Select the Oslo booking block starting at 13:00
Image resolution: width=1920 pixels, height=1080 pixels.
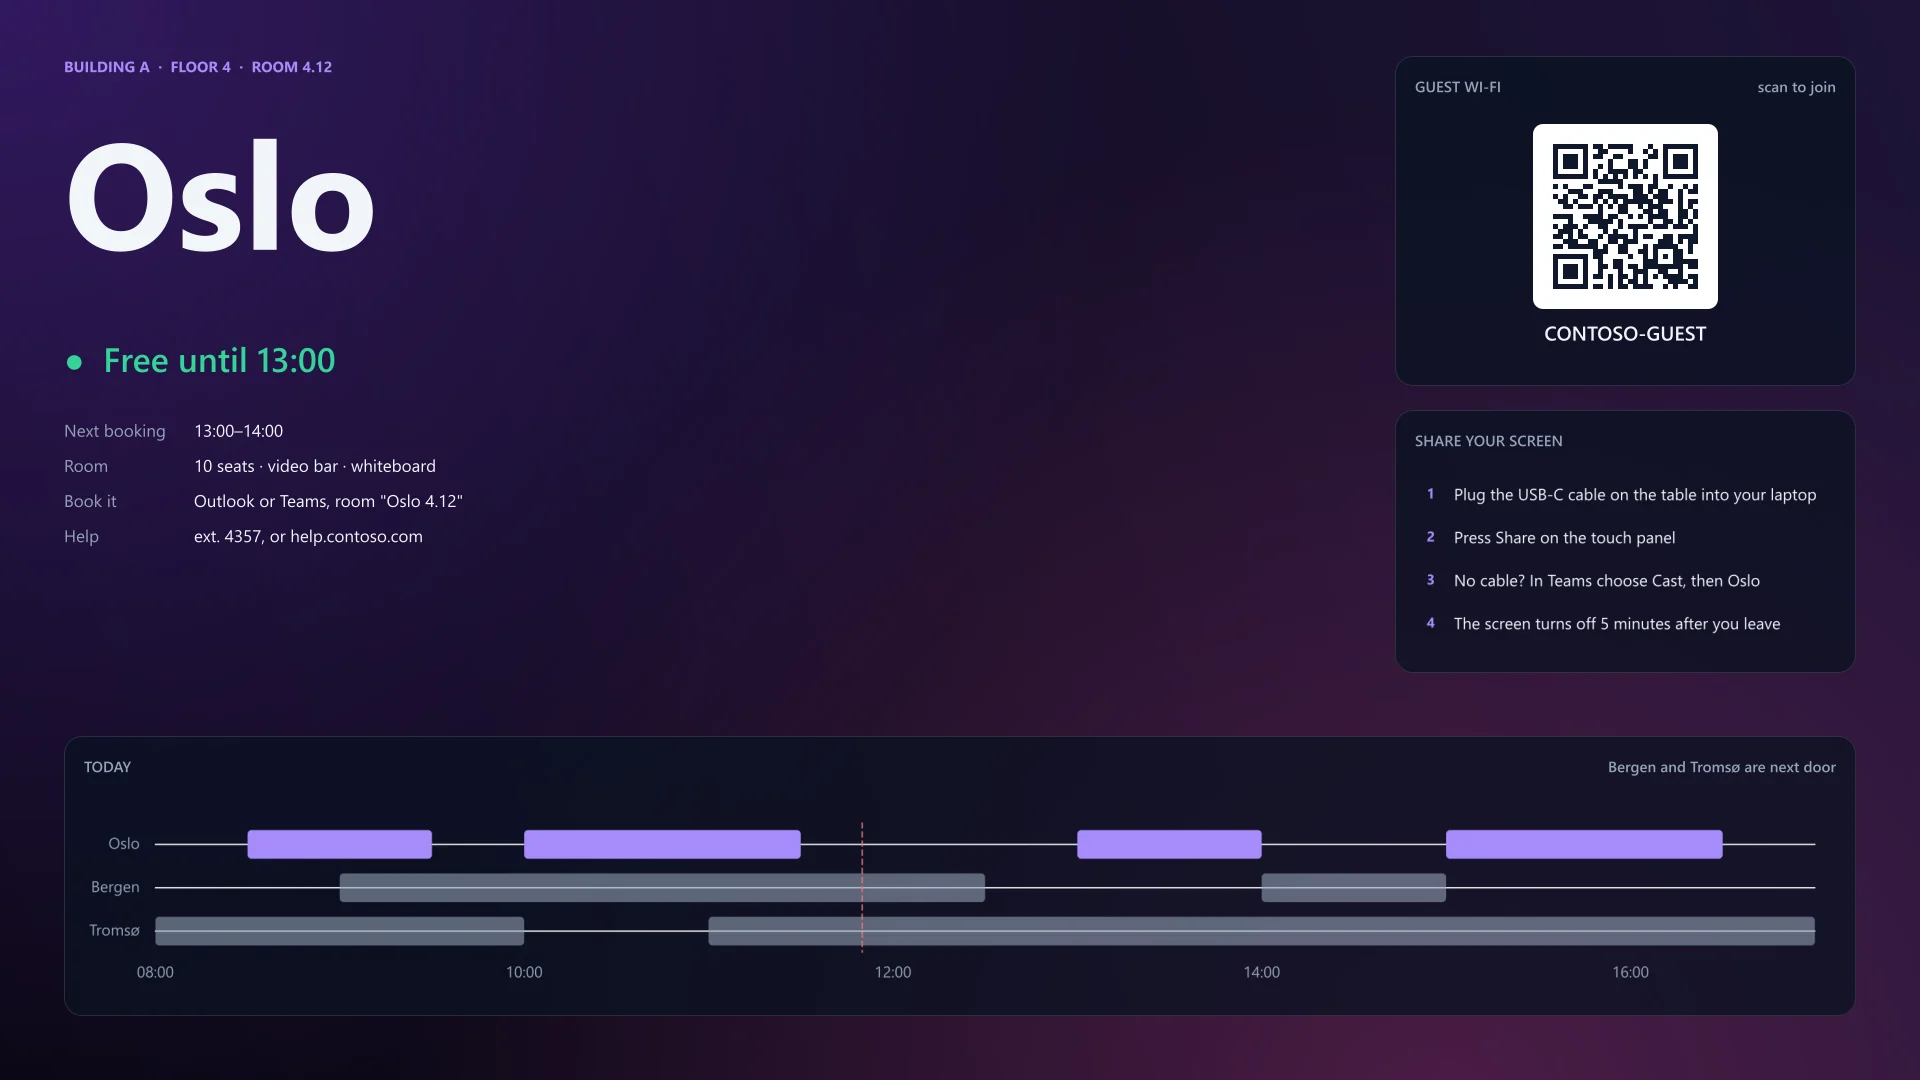tap(1169, 844)
